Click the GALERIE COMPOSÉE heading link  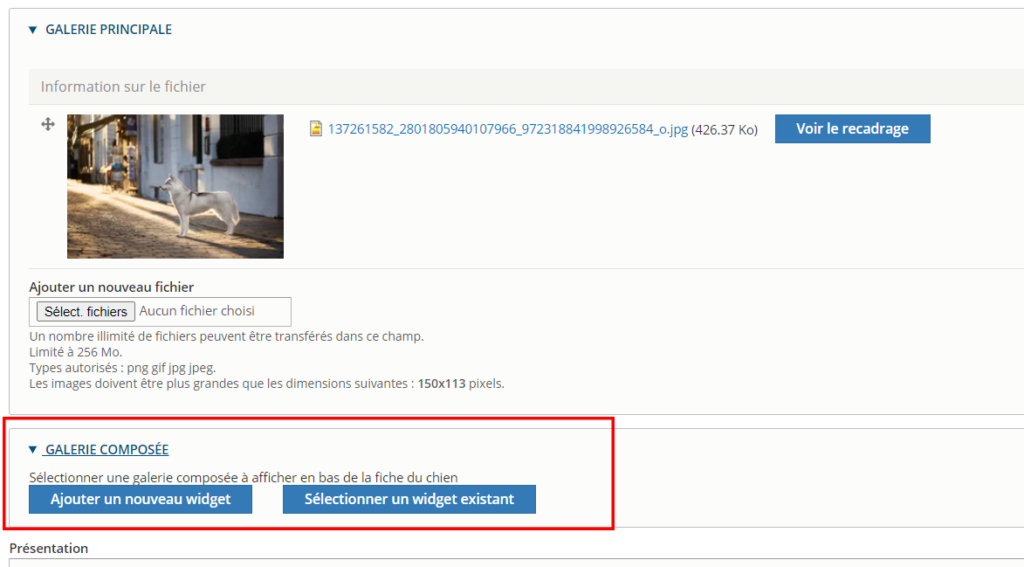[106, 449]
